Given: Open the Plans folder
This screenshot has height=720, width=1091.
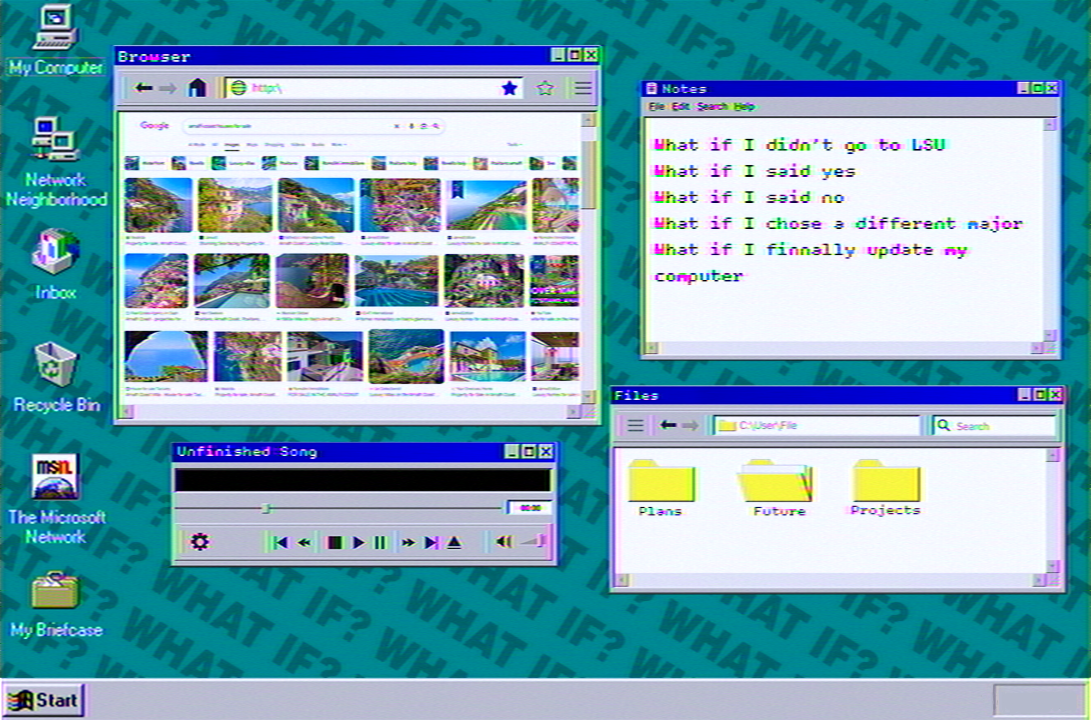Looking at the screenshot, I should [x=661, y=488].
